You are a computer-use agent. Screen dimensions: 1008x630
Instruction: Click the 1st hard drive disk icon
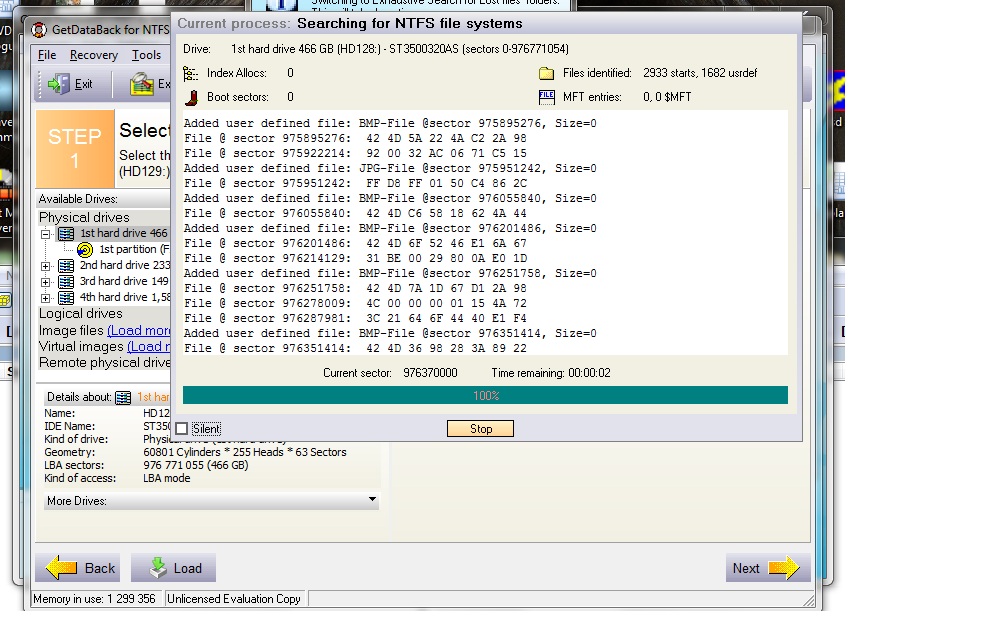(66, 233)
